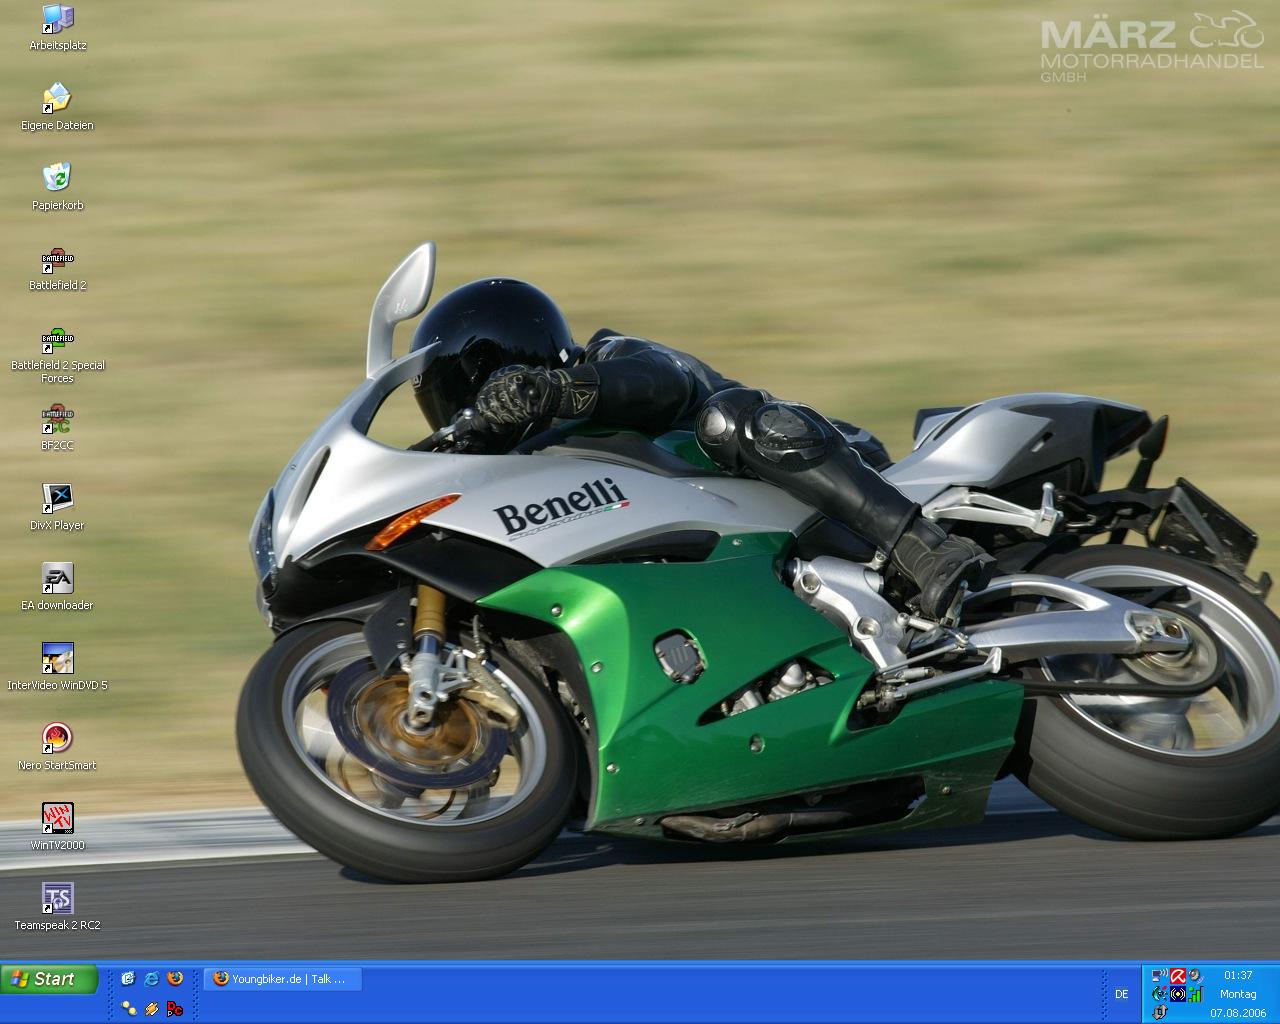Select the WinTV2000 desktop shortcut

57,827
